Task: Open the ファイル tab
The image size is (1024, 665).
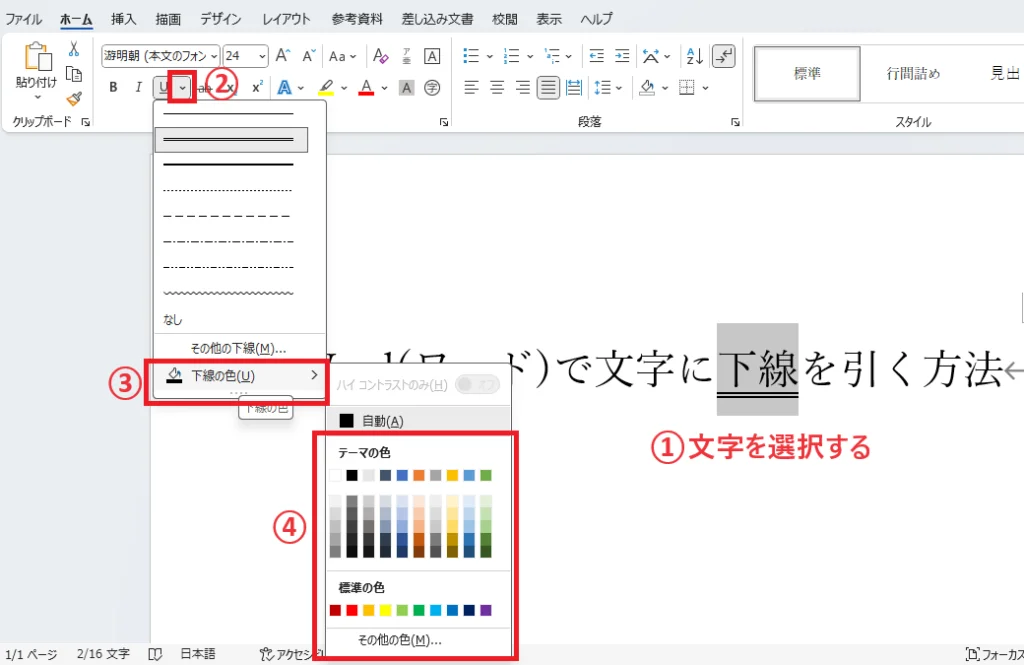Action: click(24, 19)
